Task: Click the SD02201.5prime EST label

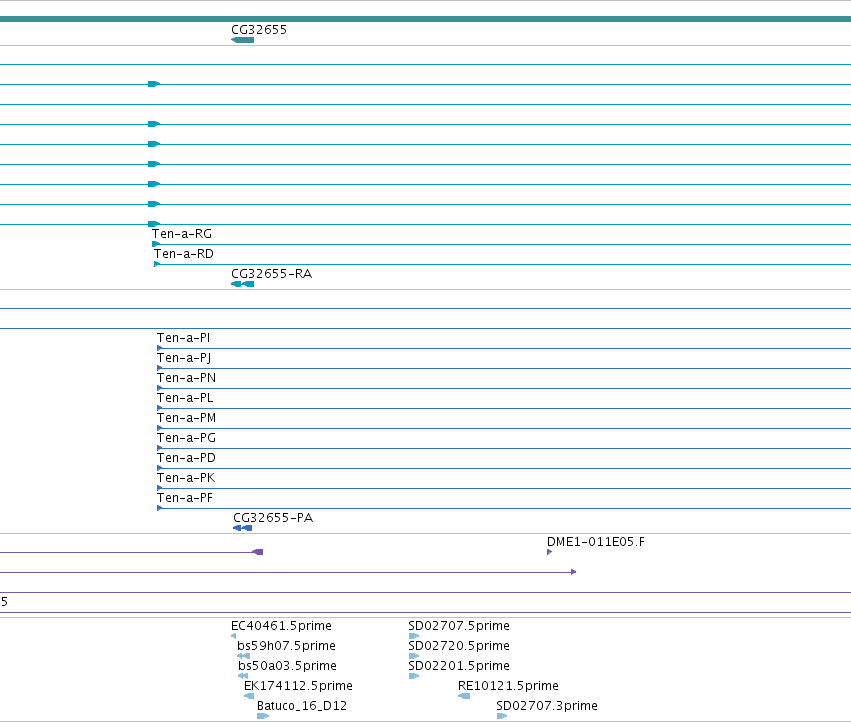Action: (459, 666)
